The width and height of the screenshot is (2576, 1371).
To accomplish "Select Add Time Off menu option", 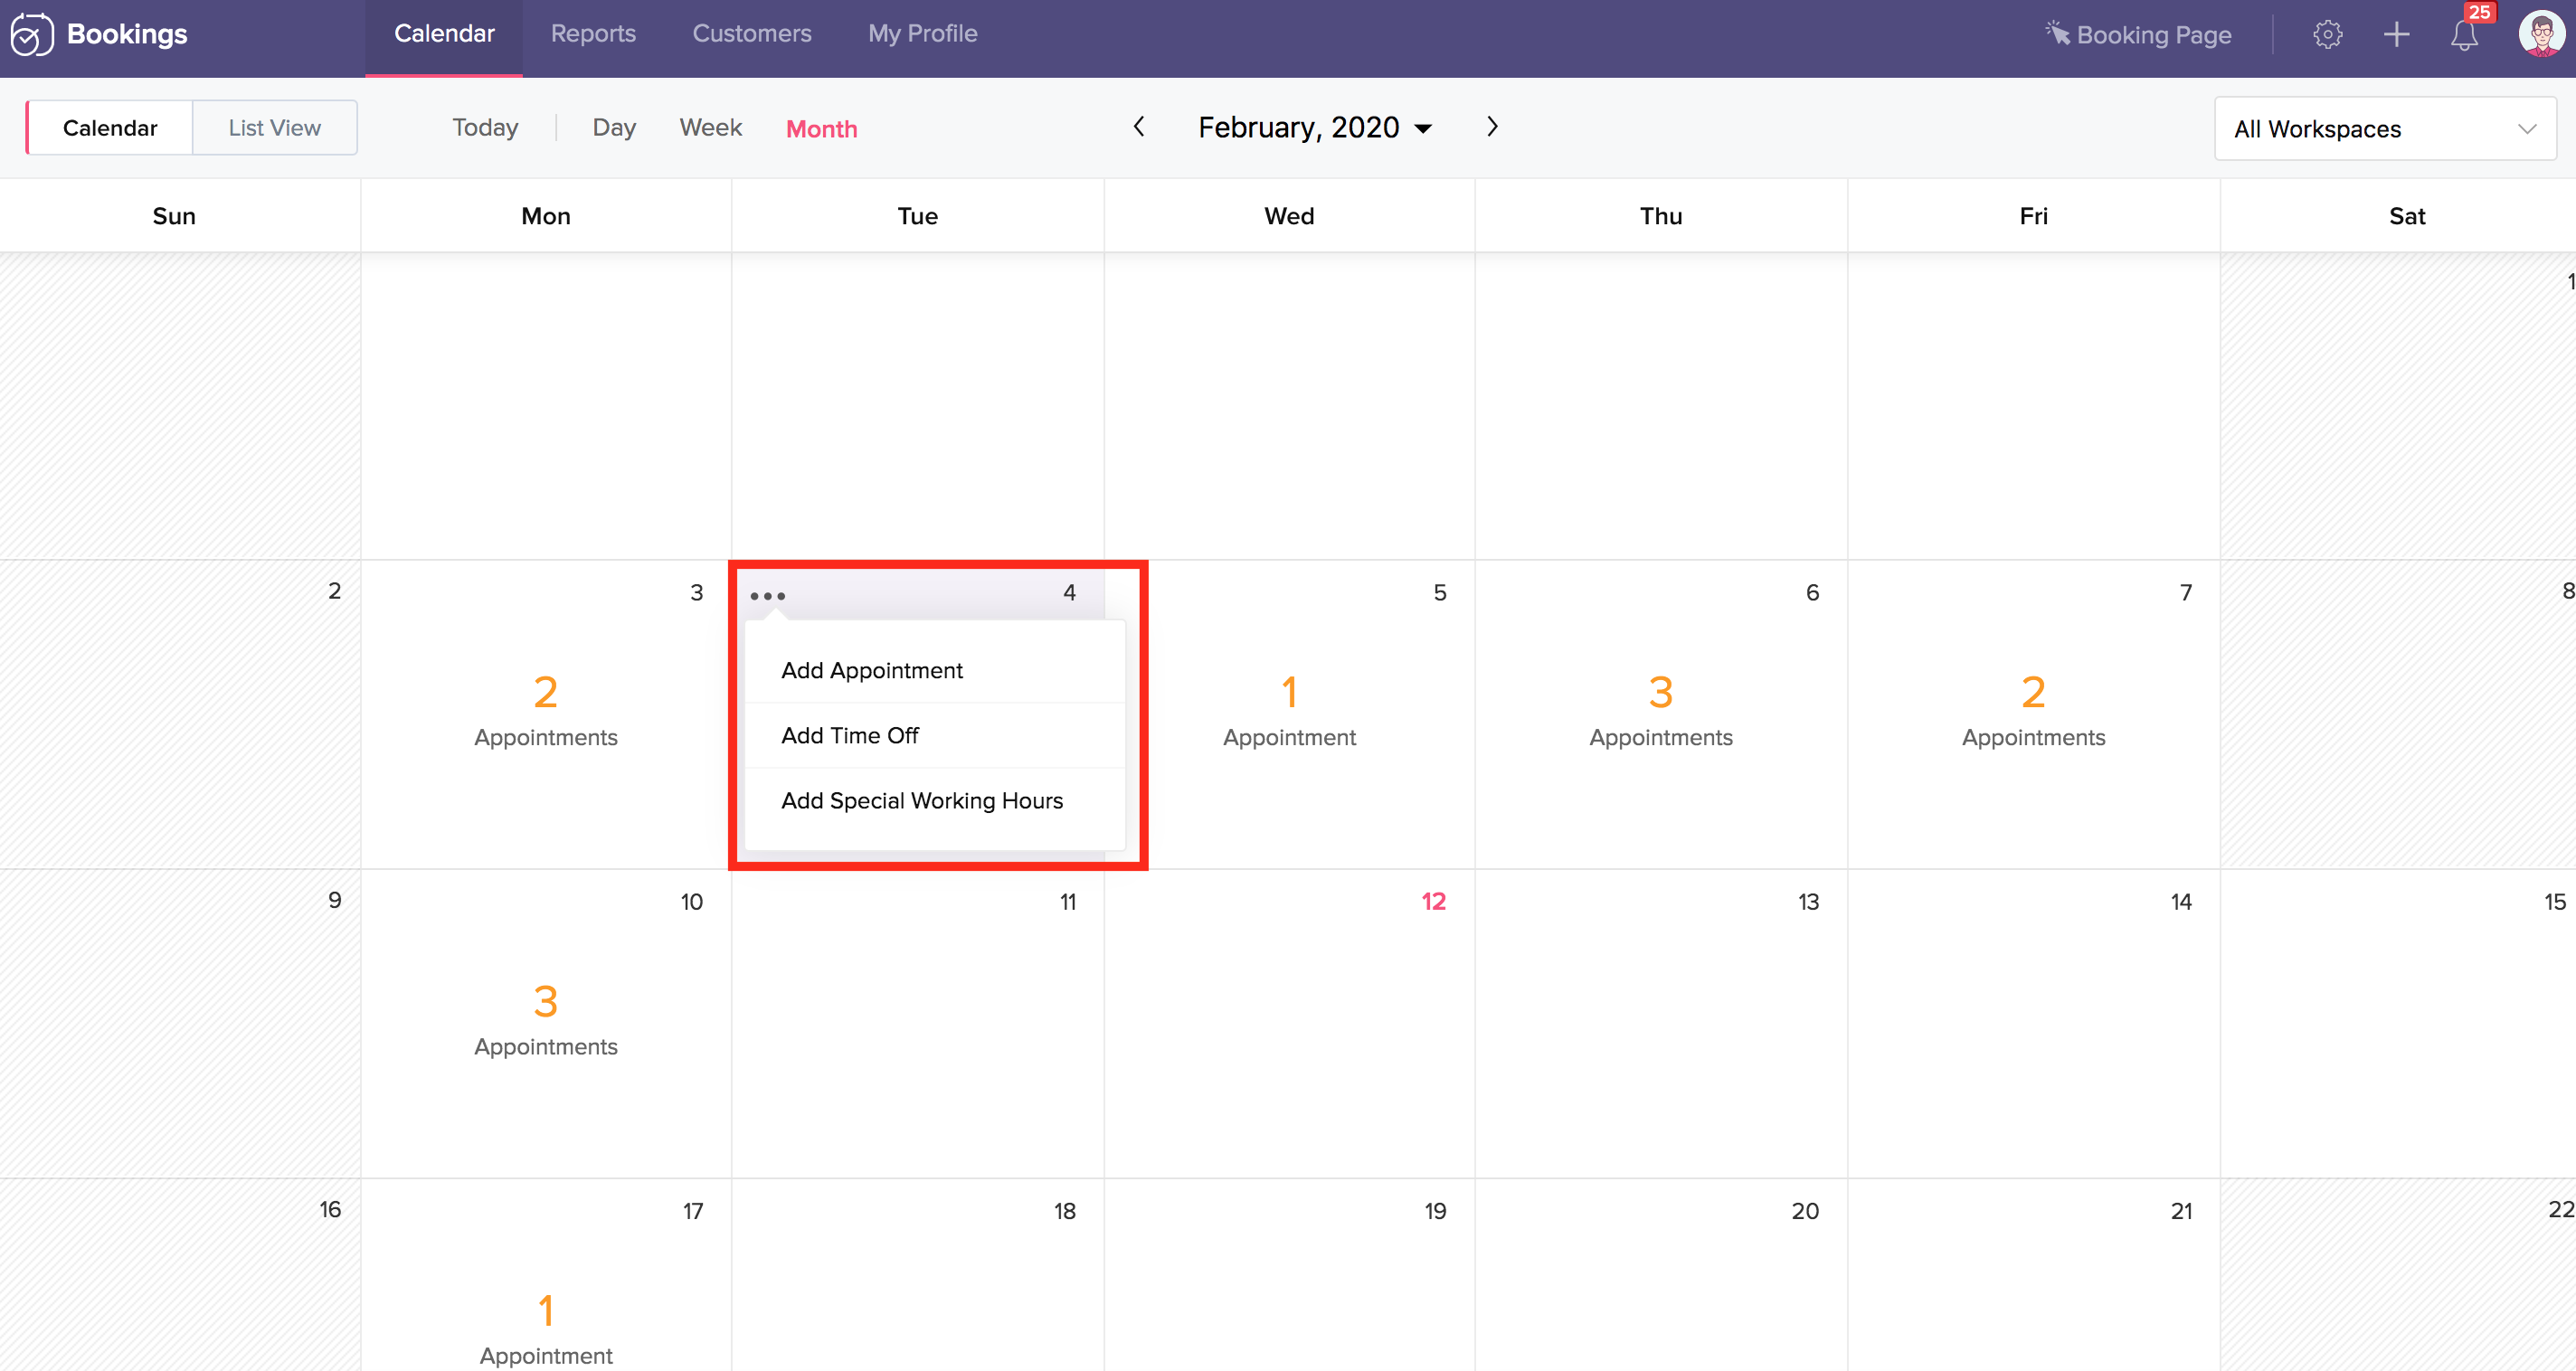I will (849, 735).
